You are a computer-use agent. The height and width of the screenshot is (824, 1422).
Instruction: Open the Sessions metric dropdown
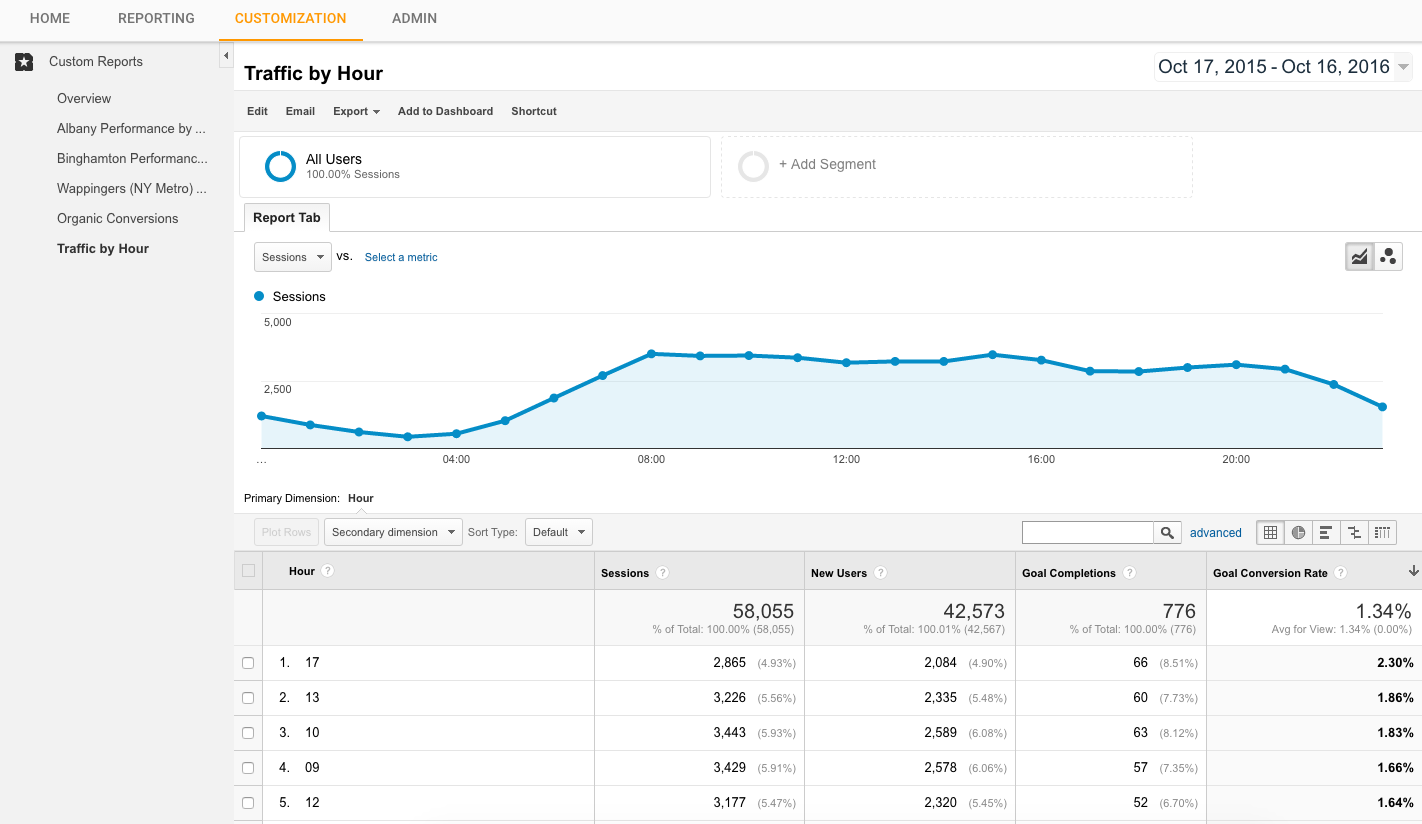292,257
